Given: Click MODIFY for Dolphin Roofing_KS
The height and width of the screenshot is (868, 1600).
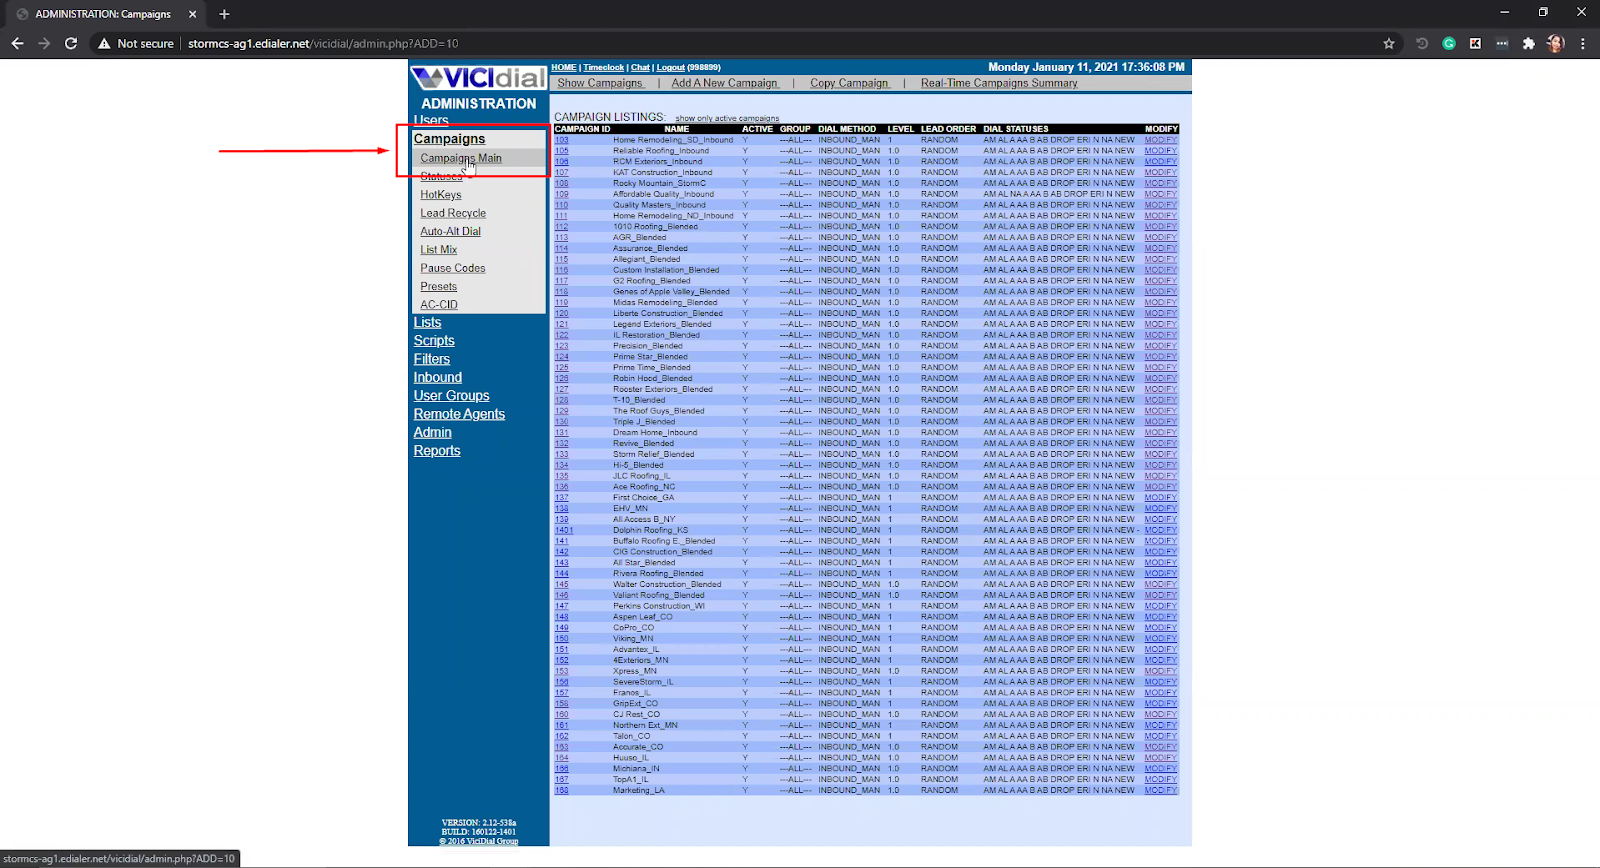Looking at the screenshot, I should [1160, 530].
